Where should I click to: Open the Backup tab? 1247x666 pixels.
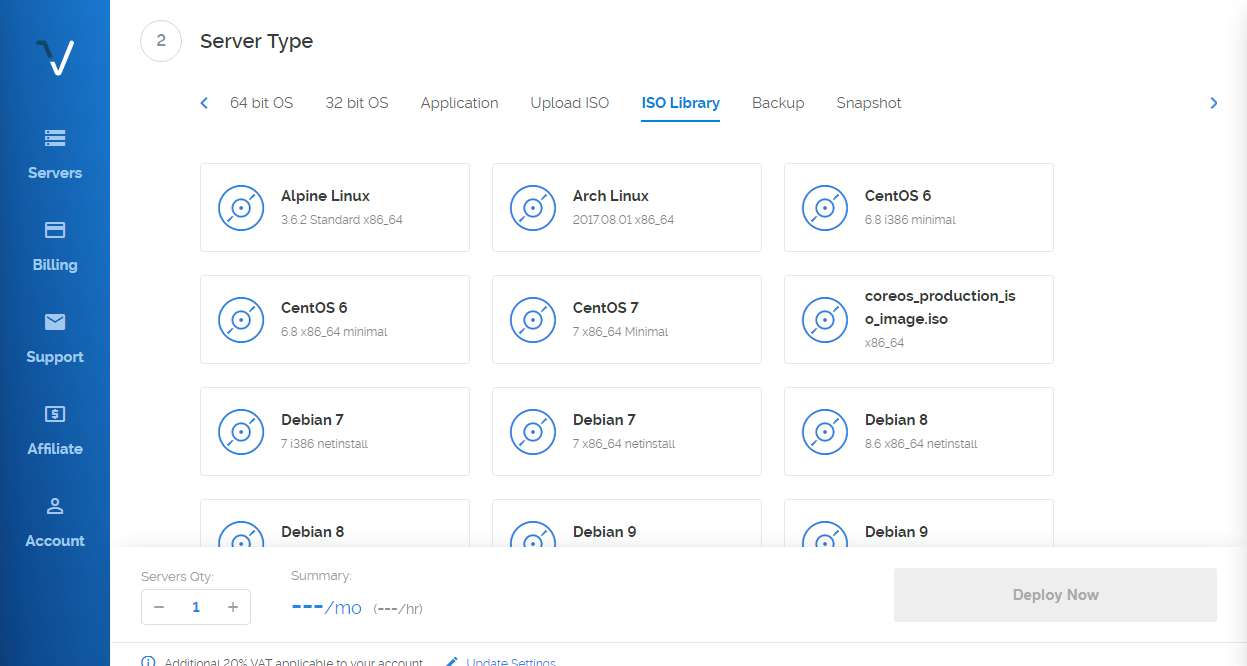(x=778, y=103)
